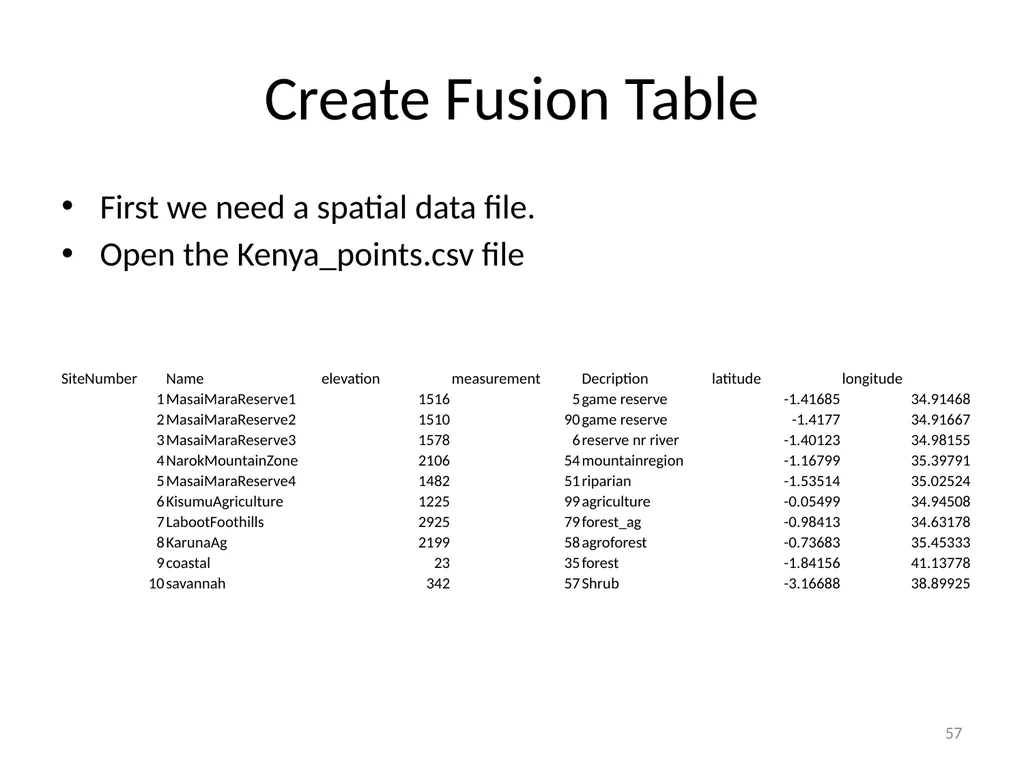Click latitude value -1.53514
Screen dimensions: 1024x768
click(x=812, y=481)
